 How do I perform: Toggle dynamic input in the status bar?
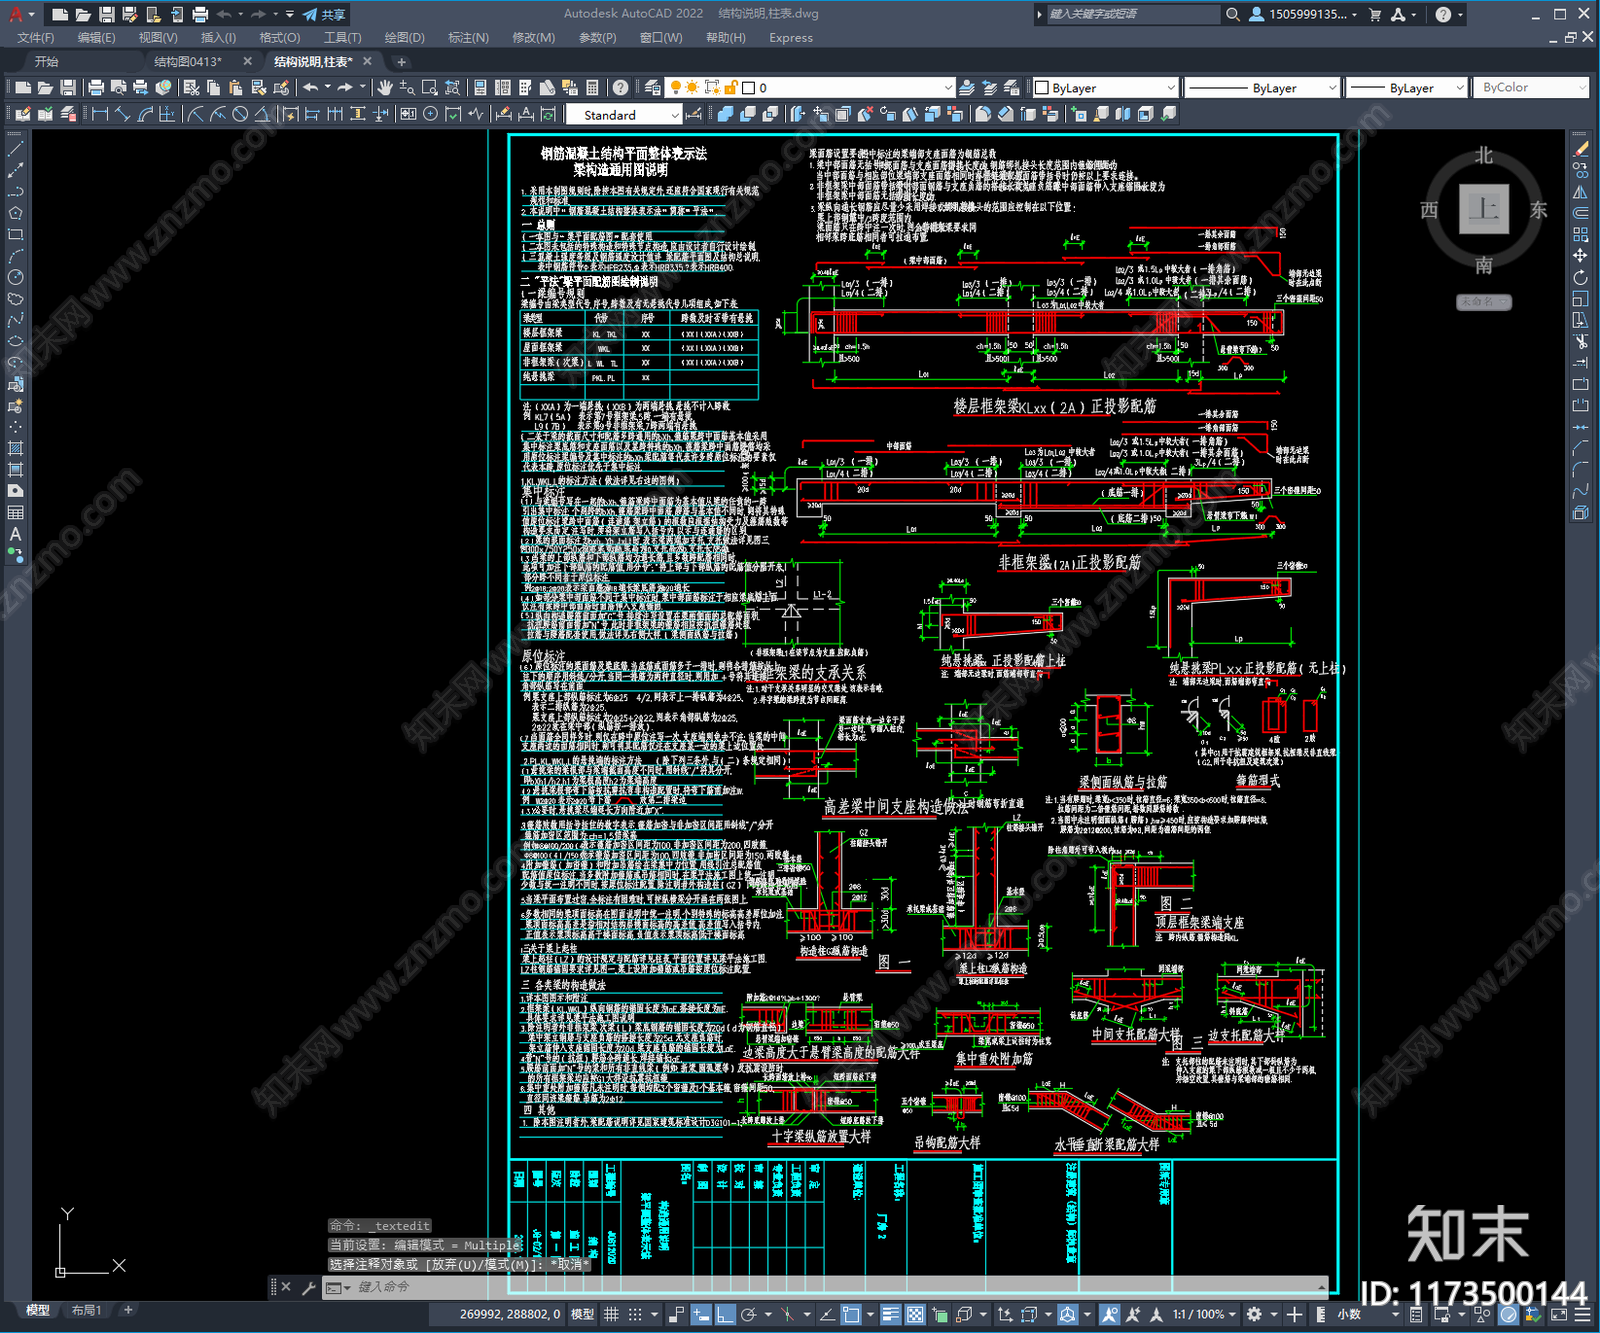coord(701,1314)
